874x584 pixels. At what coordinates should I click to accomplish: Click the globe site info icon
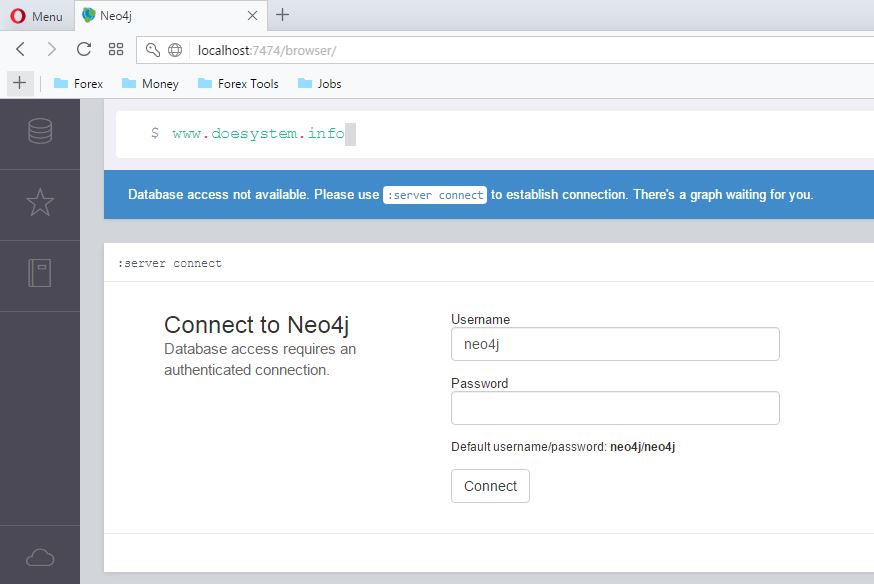click(175, 50)
